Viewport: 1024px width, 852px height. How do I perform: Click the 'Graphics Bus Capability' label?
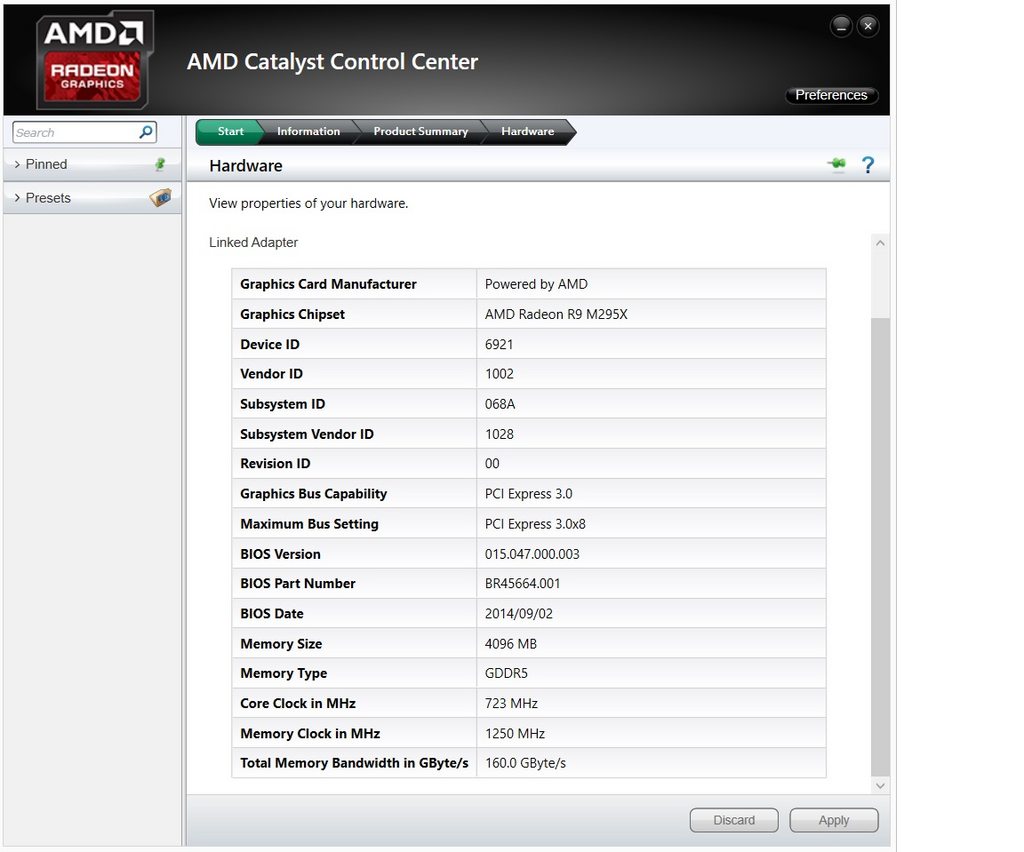[313, 494]
